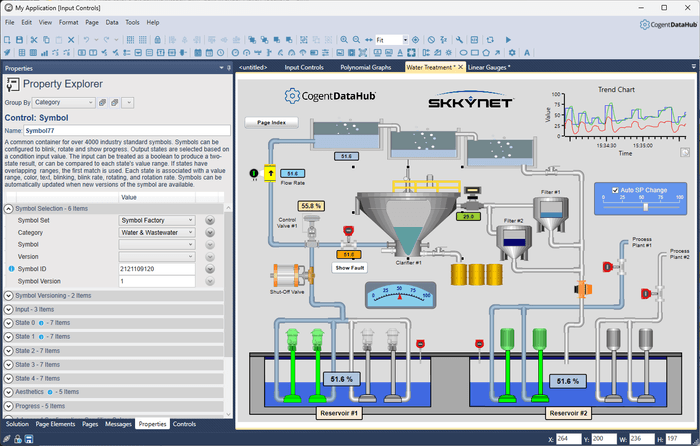Expand the Aesthetics property section
Viewport: 700px width, 446px height.
point(6,392)
